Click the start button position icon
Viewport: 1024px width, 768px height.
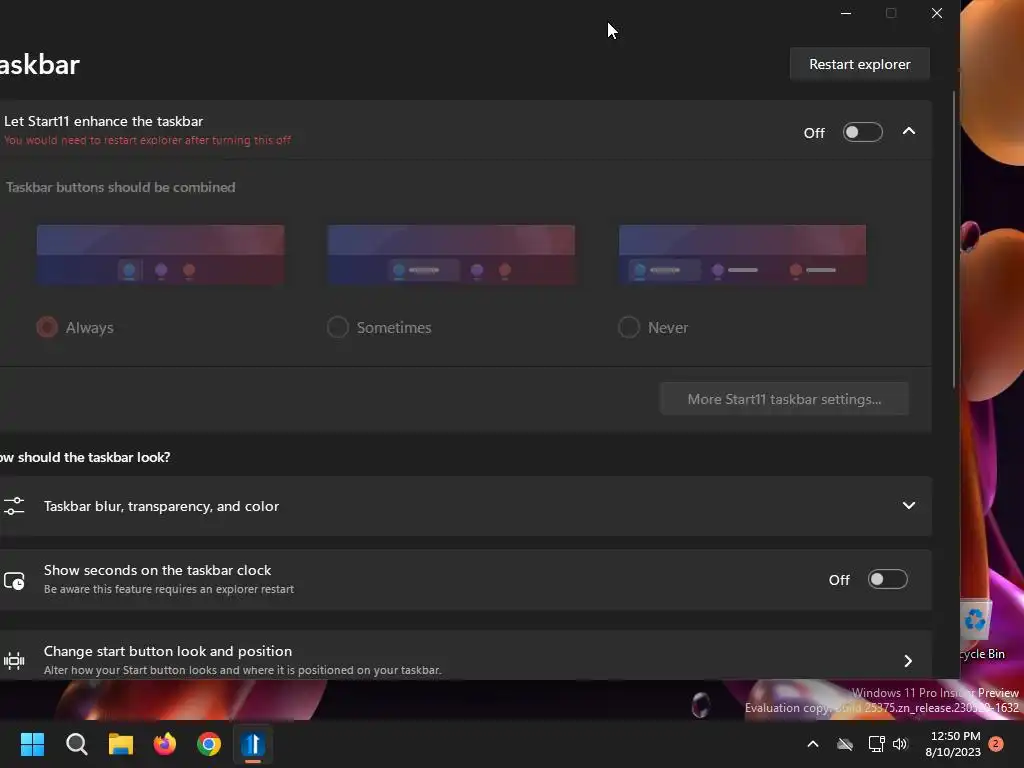14,661
